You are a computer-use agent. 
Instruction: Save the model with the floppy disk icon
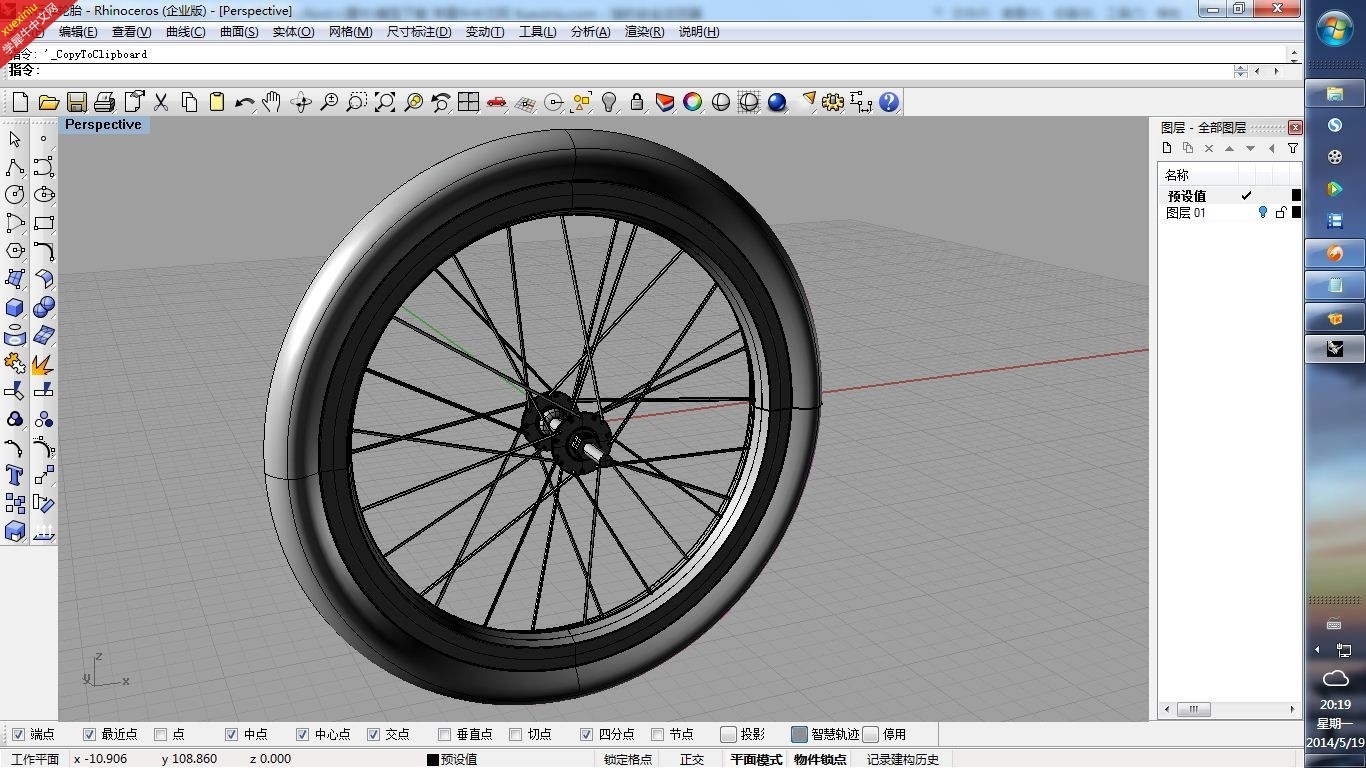76,102
